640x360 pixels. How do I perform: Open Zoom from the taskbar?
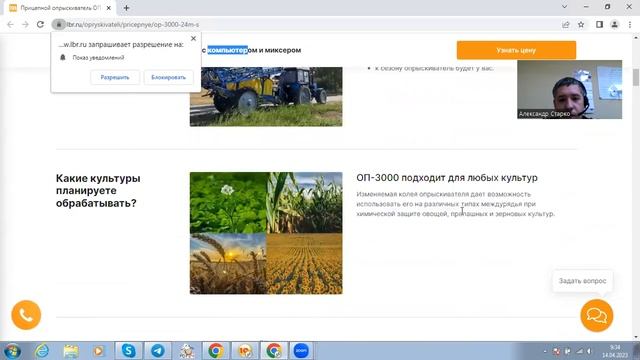pos(301,351)
